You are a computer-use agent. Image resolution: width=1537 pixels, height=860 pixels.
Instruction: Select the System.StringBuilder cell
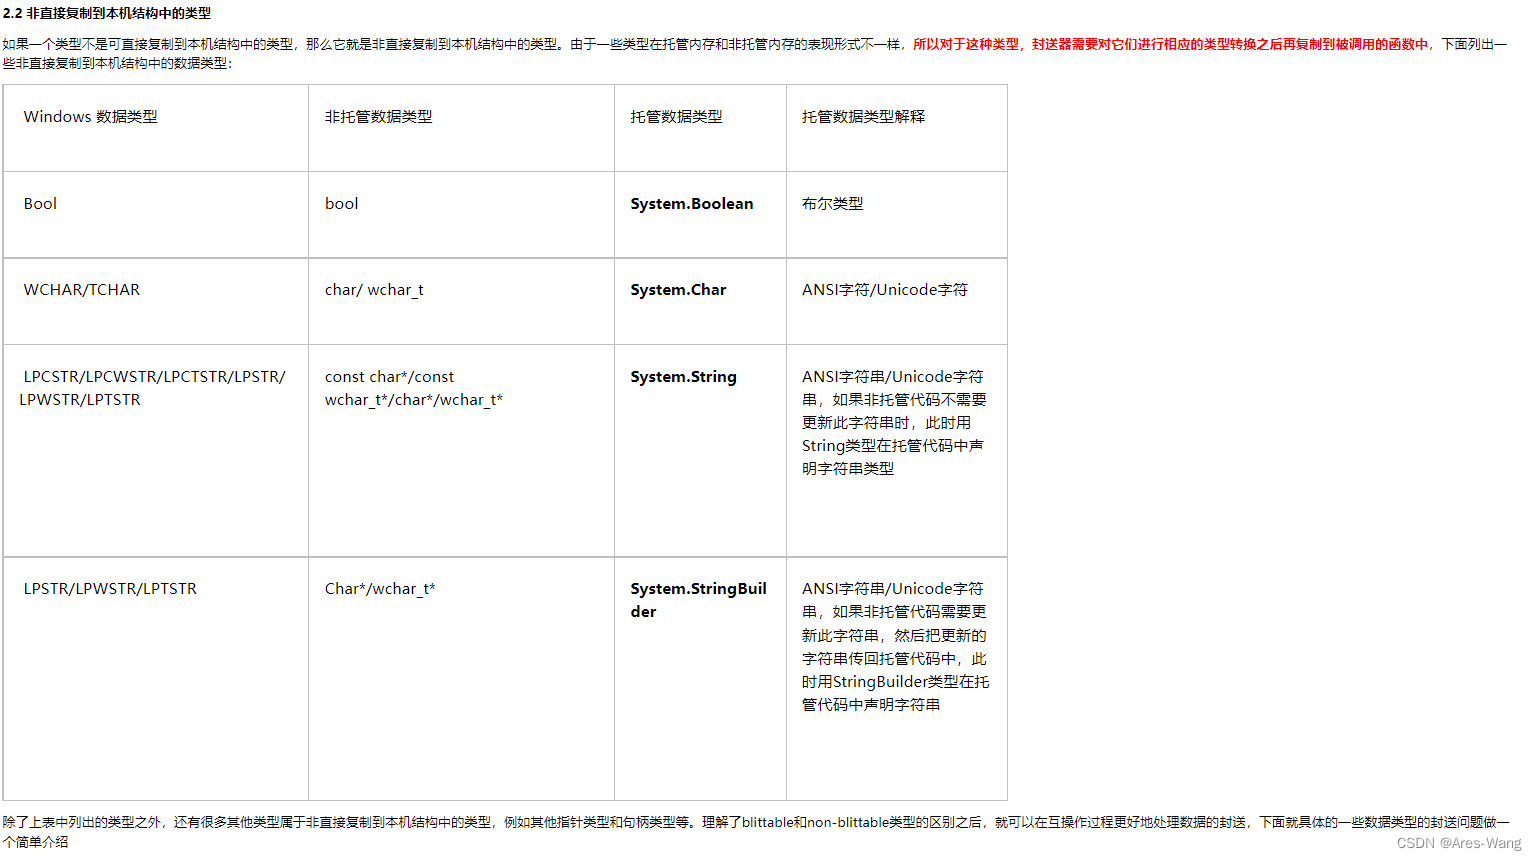click(x=697, y=600)
